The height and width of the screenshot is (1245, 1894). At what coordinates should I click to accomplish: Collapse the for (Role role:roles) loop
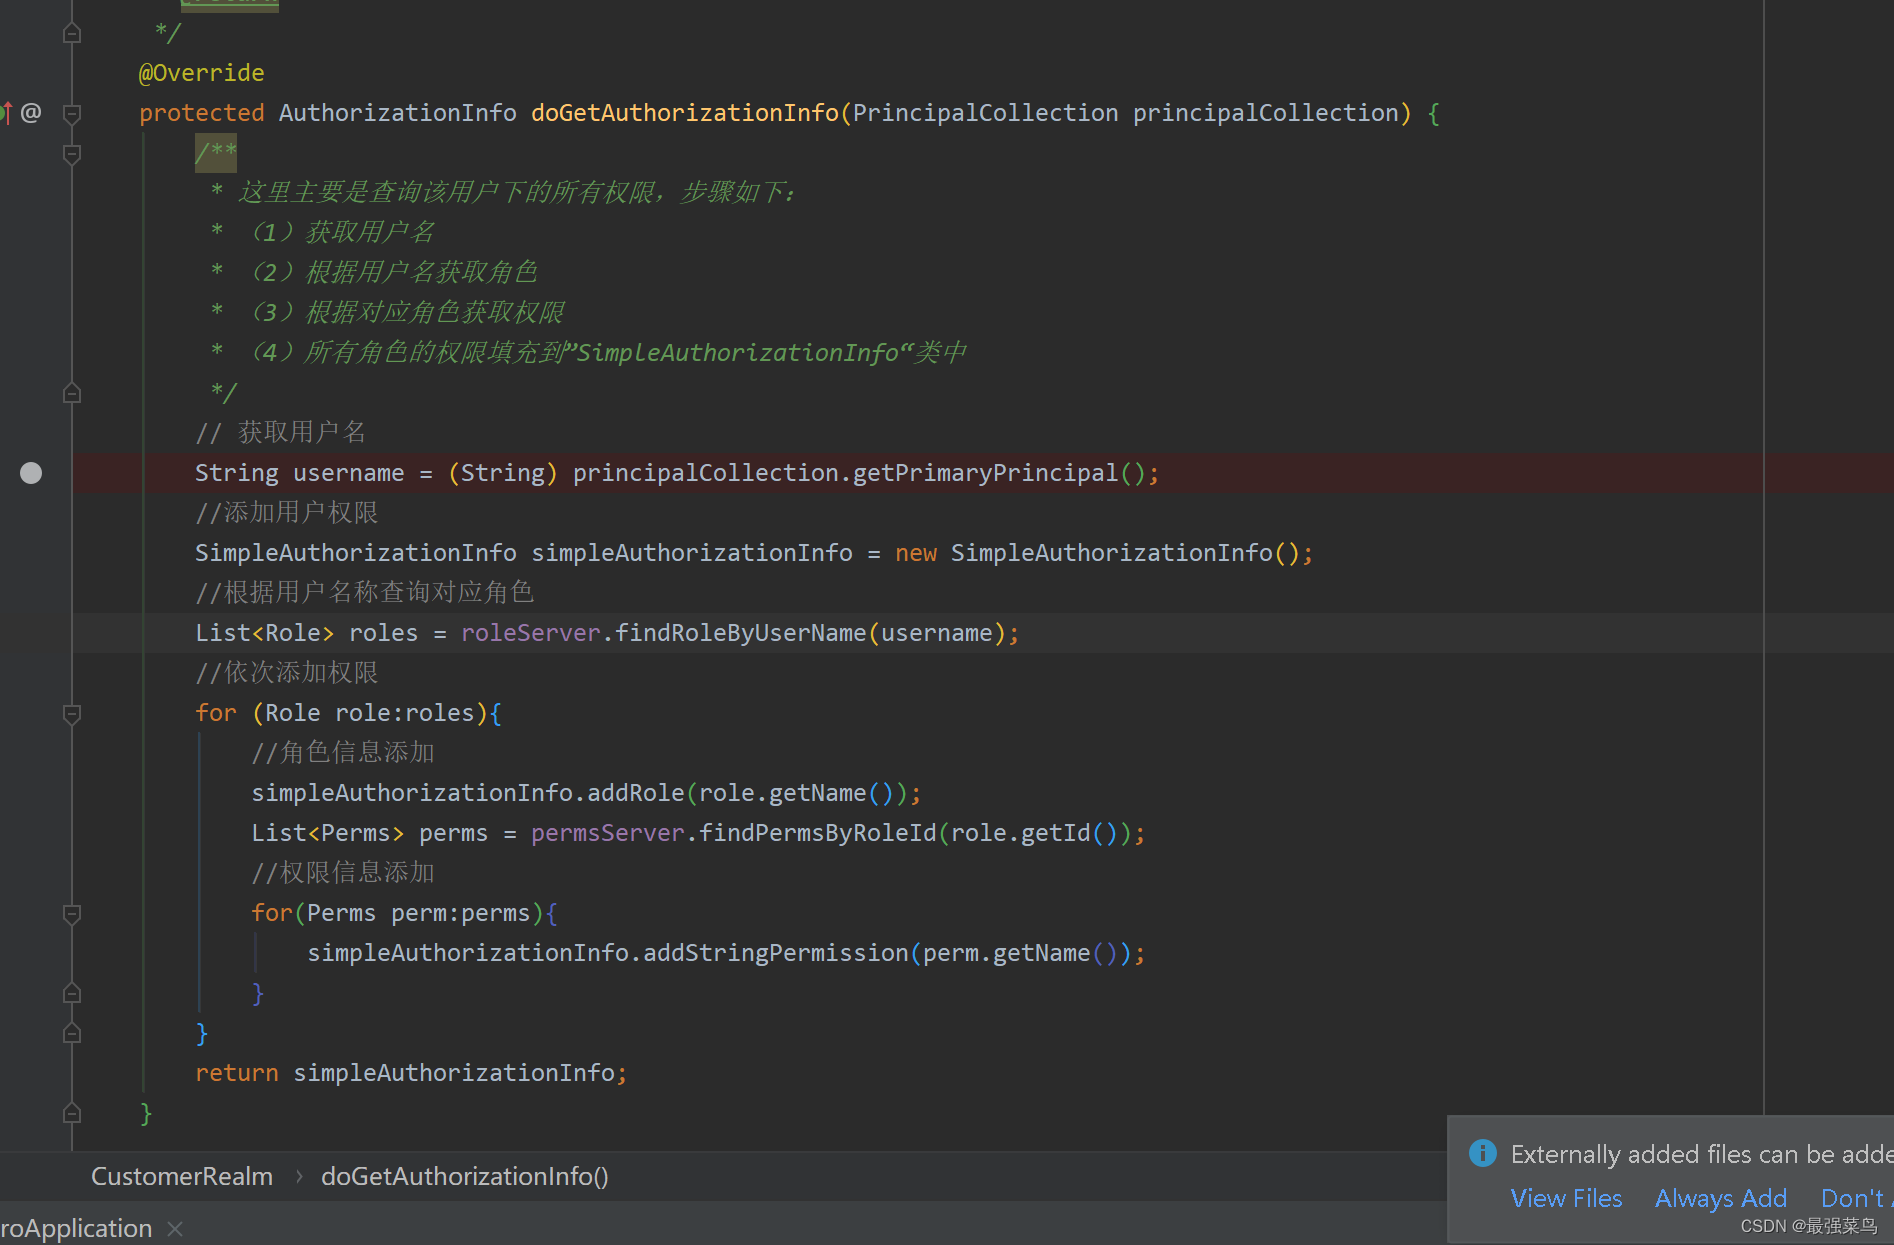pyautogui.click(x=72, y=713)
